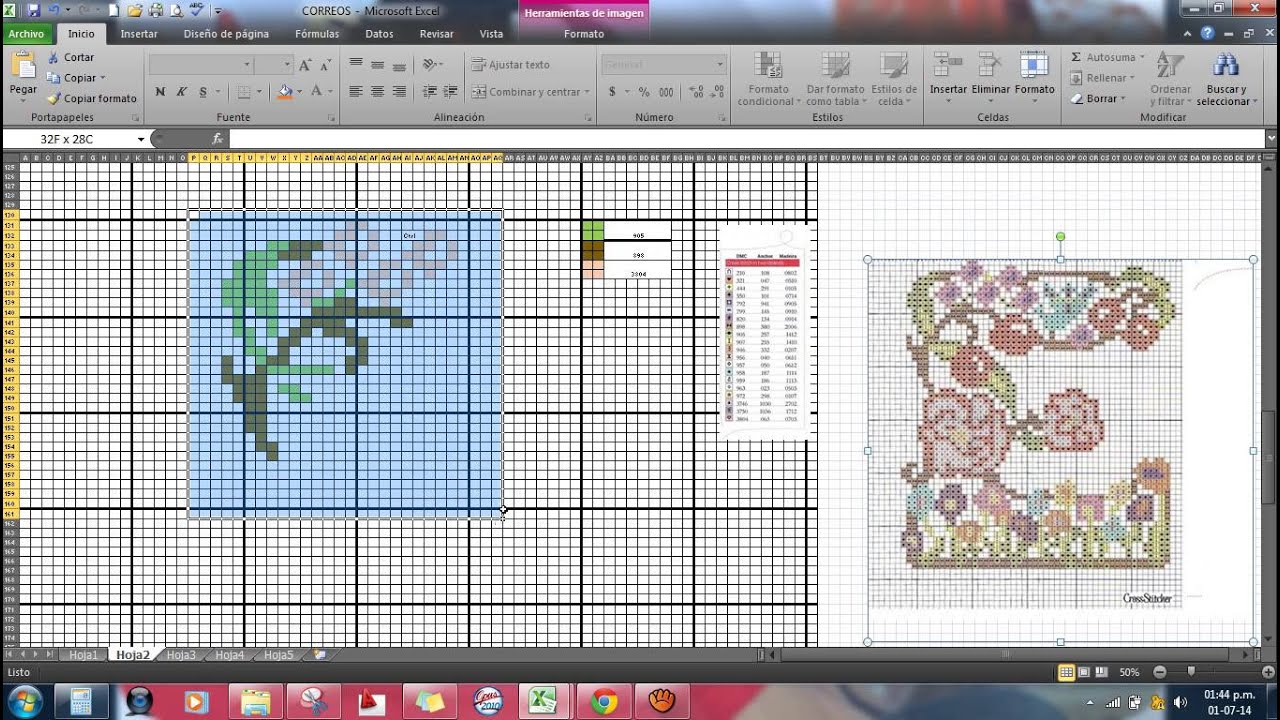Run spelling check from the ABC icon
1280x720 pixels.
(x=196, y=11)
